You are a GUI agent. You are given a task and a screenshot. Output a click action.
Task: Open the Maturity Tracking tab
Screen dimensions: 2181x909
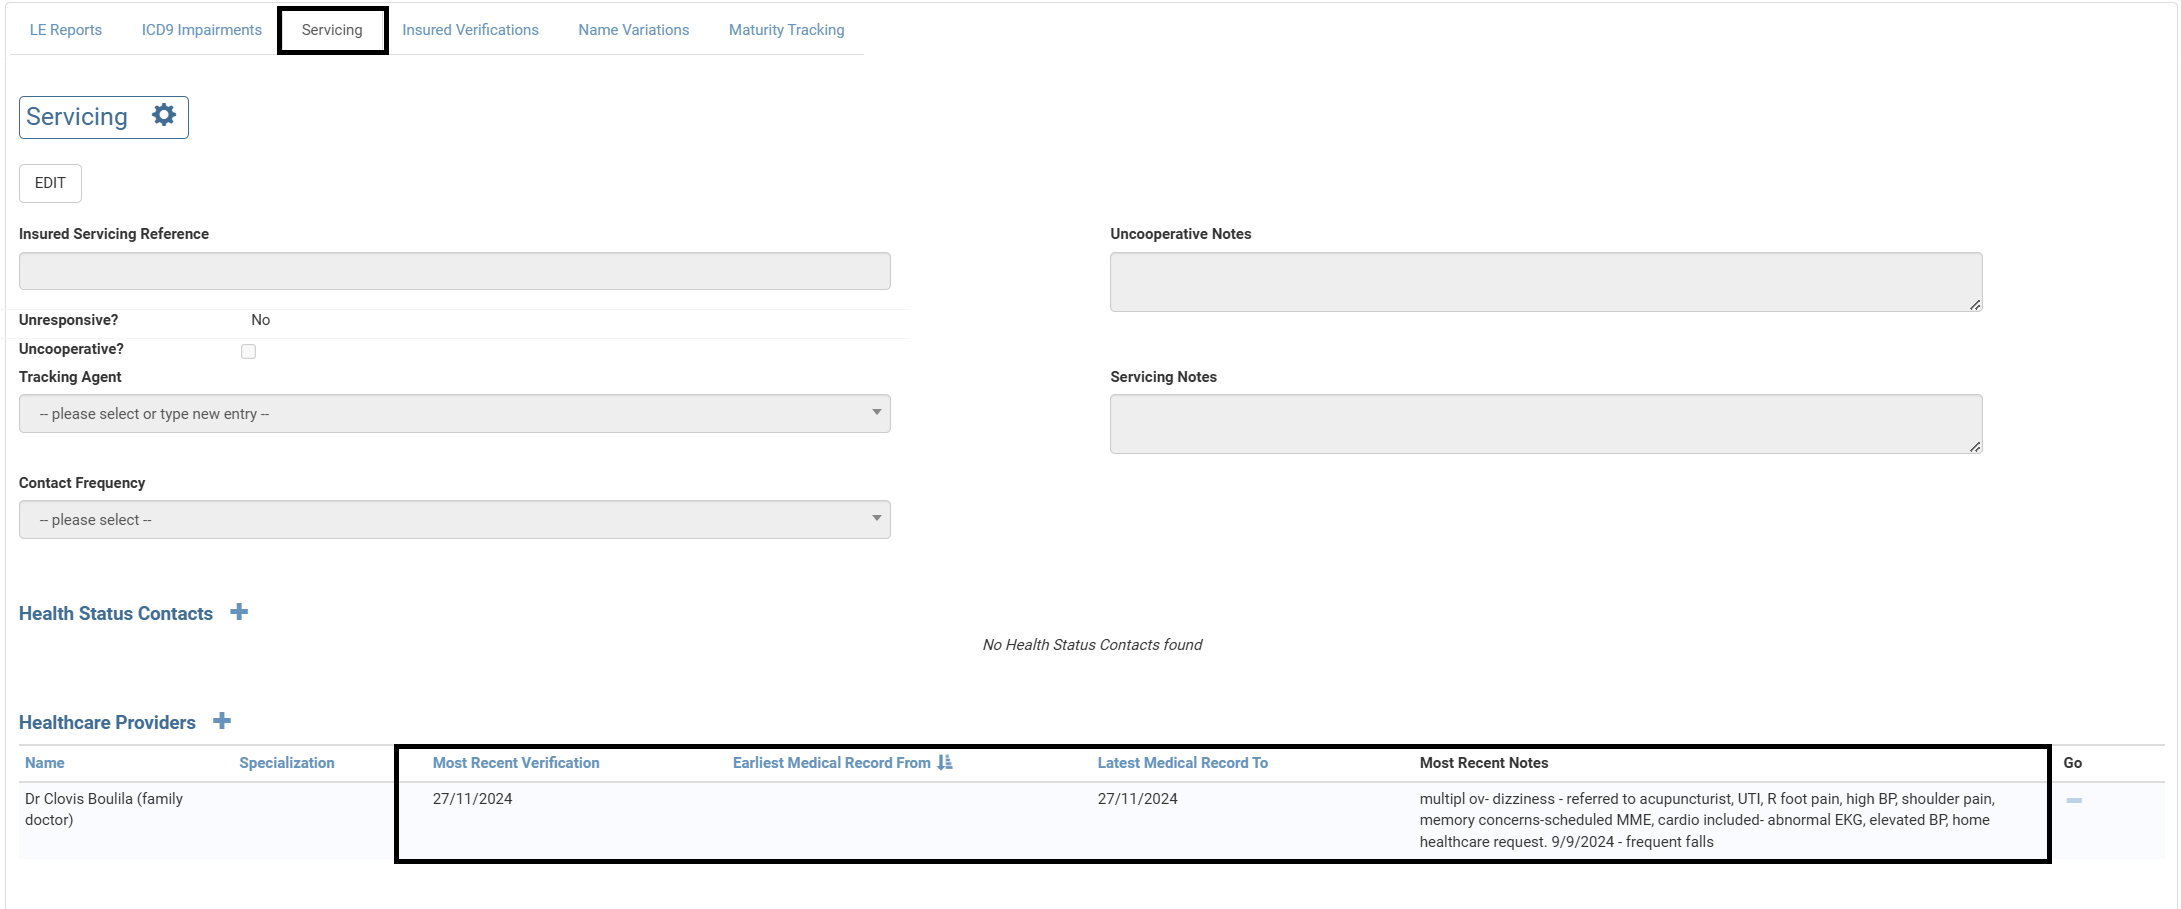point(786,30)
